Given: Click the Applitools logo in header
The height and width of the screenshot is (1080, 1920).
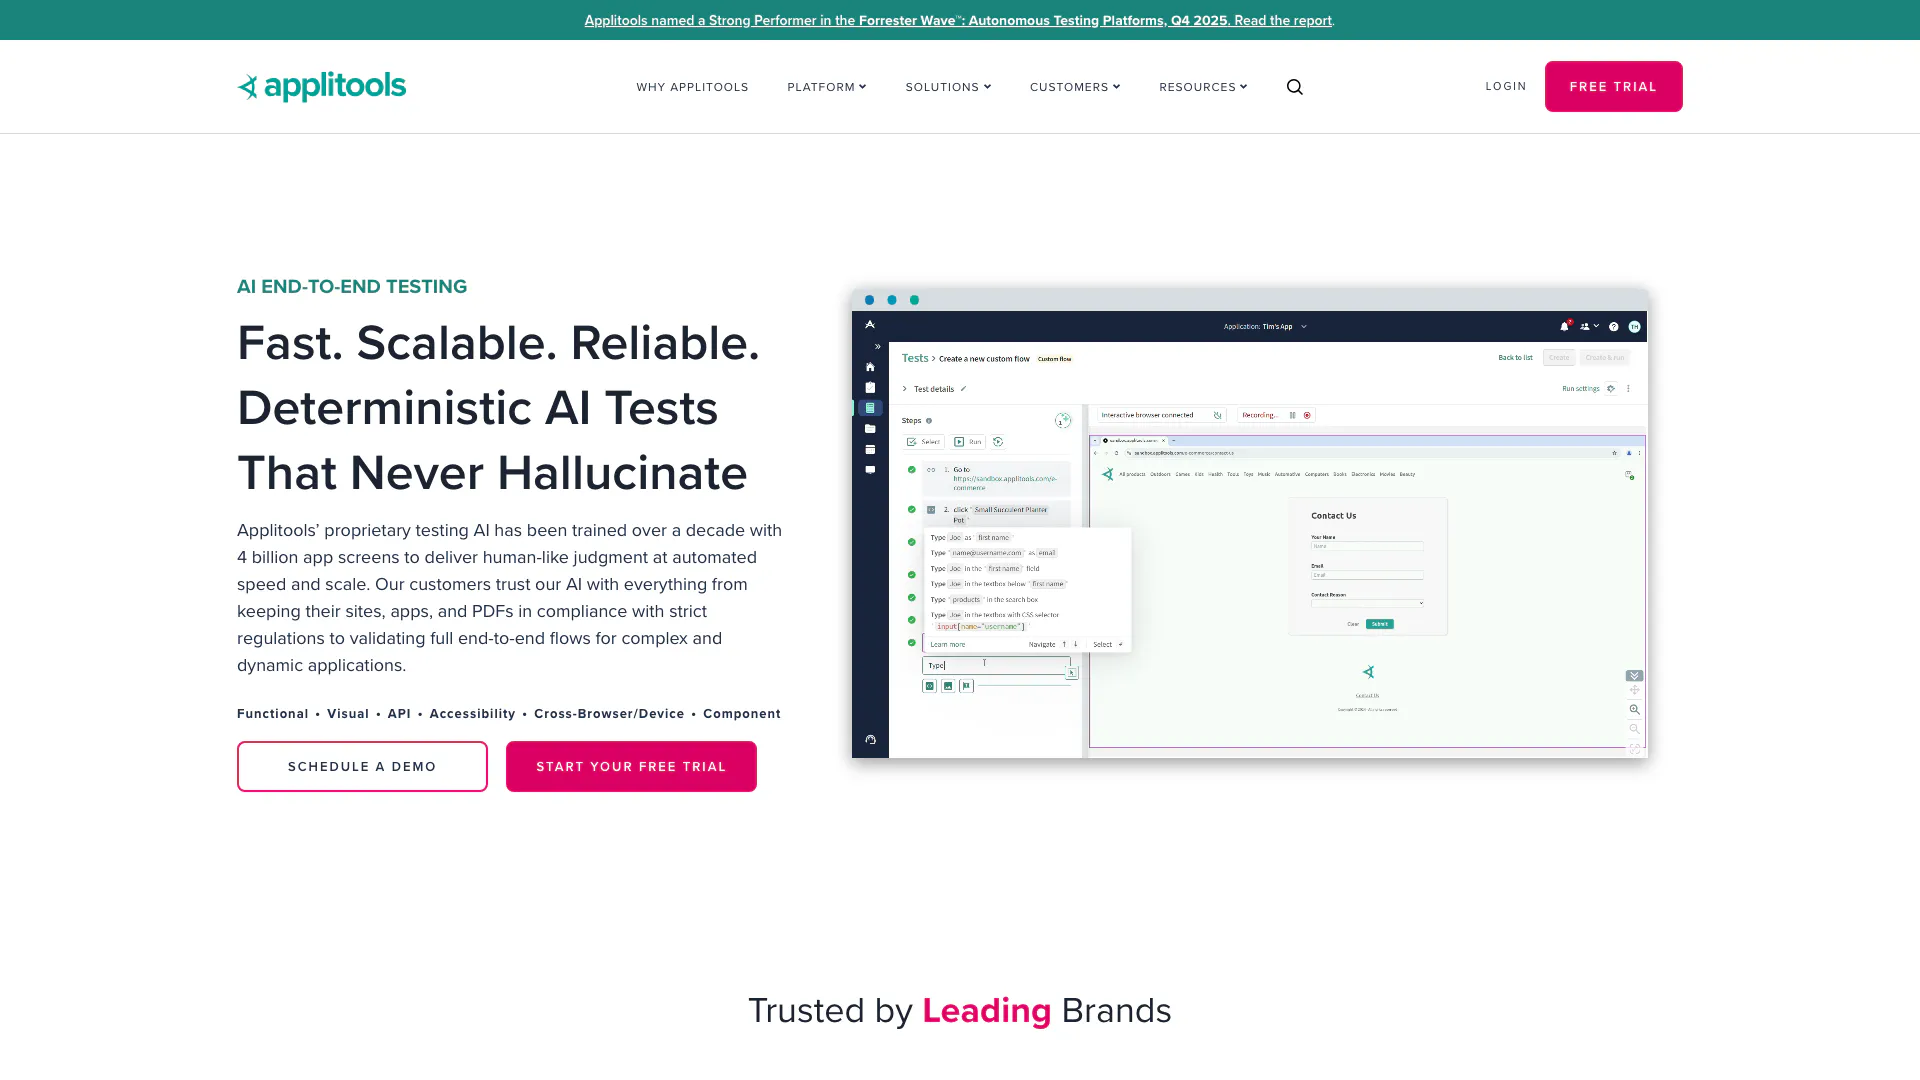Looking at the screenshot, I should coord(321,87).
